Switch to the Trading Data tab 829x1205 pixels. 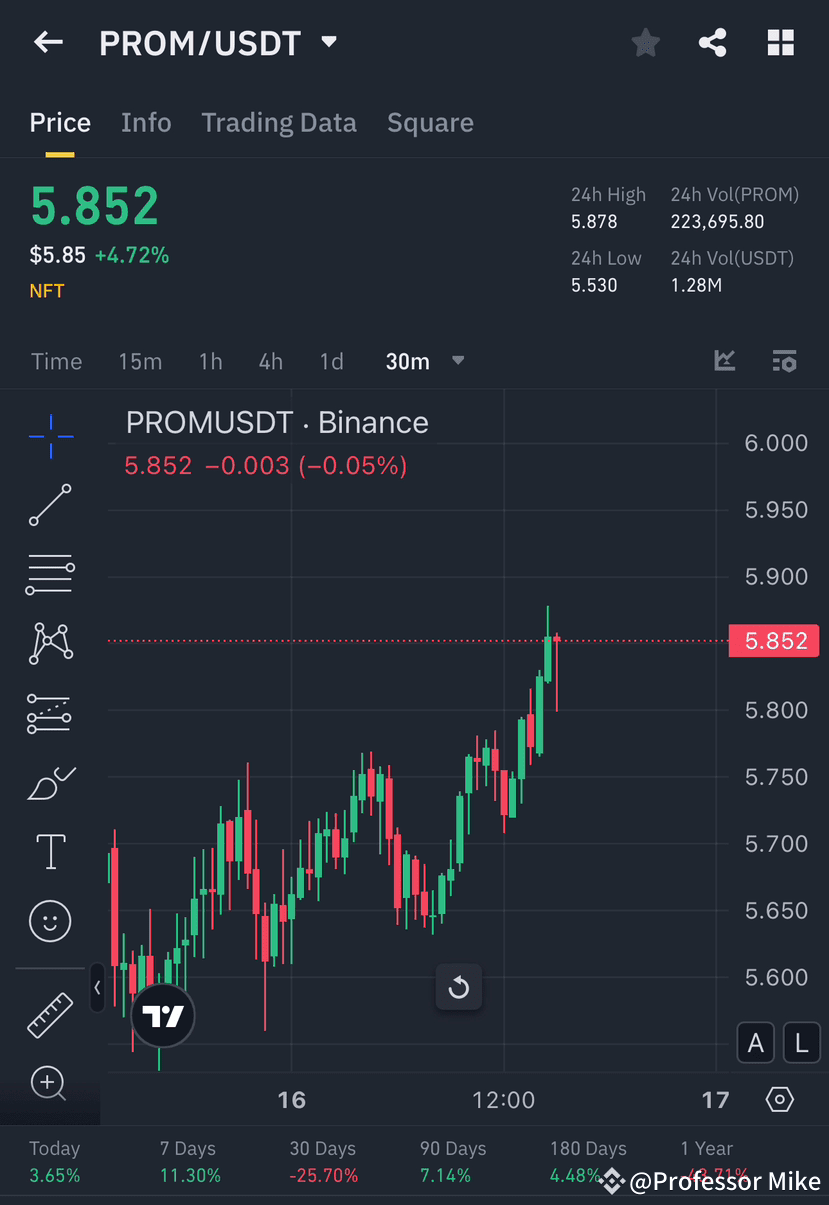pos(279,122)
